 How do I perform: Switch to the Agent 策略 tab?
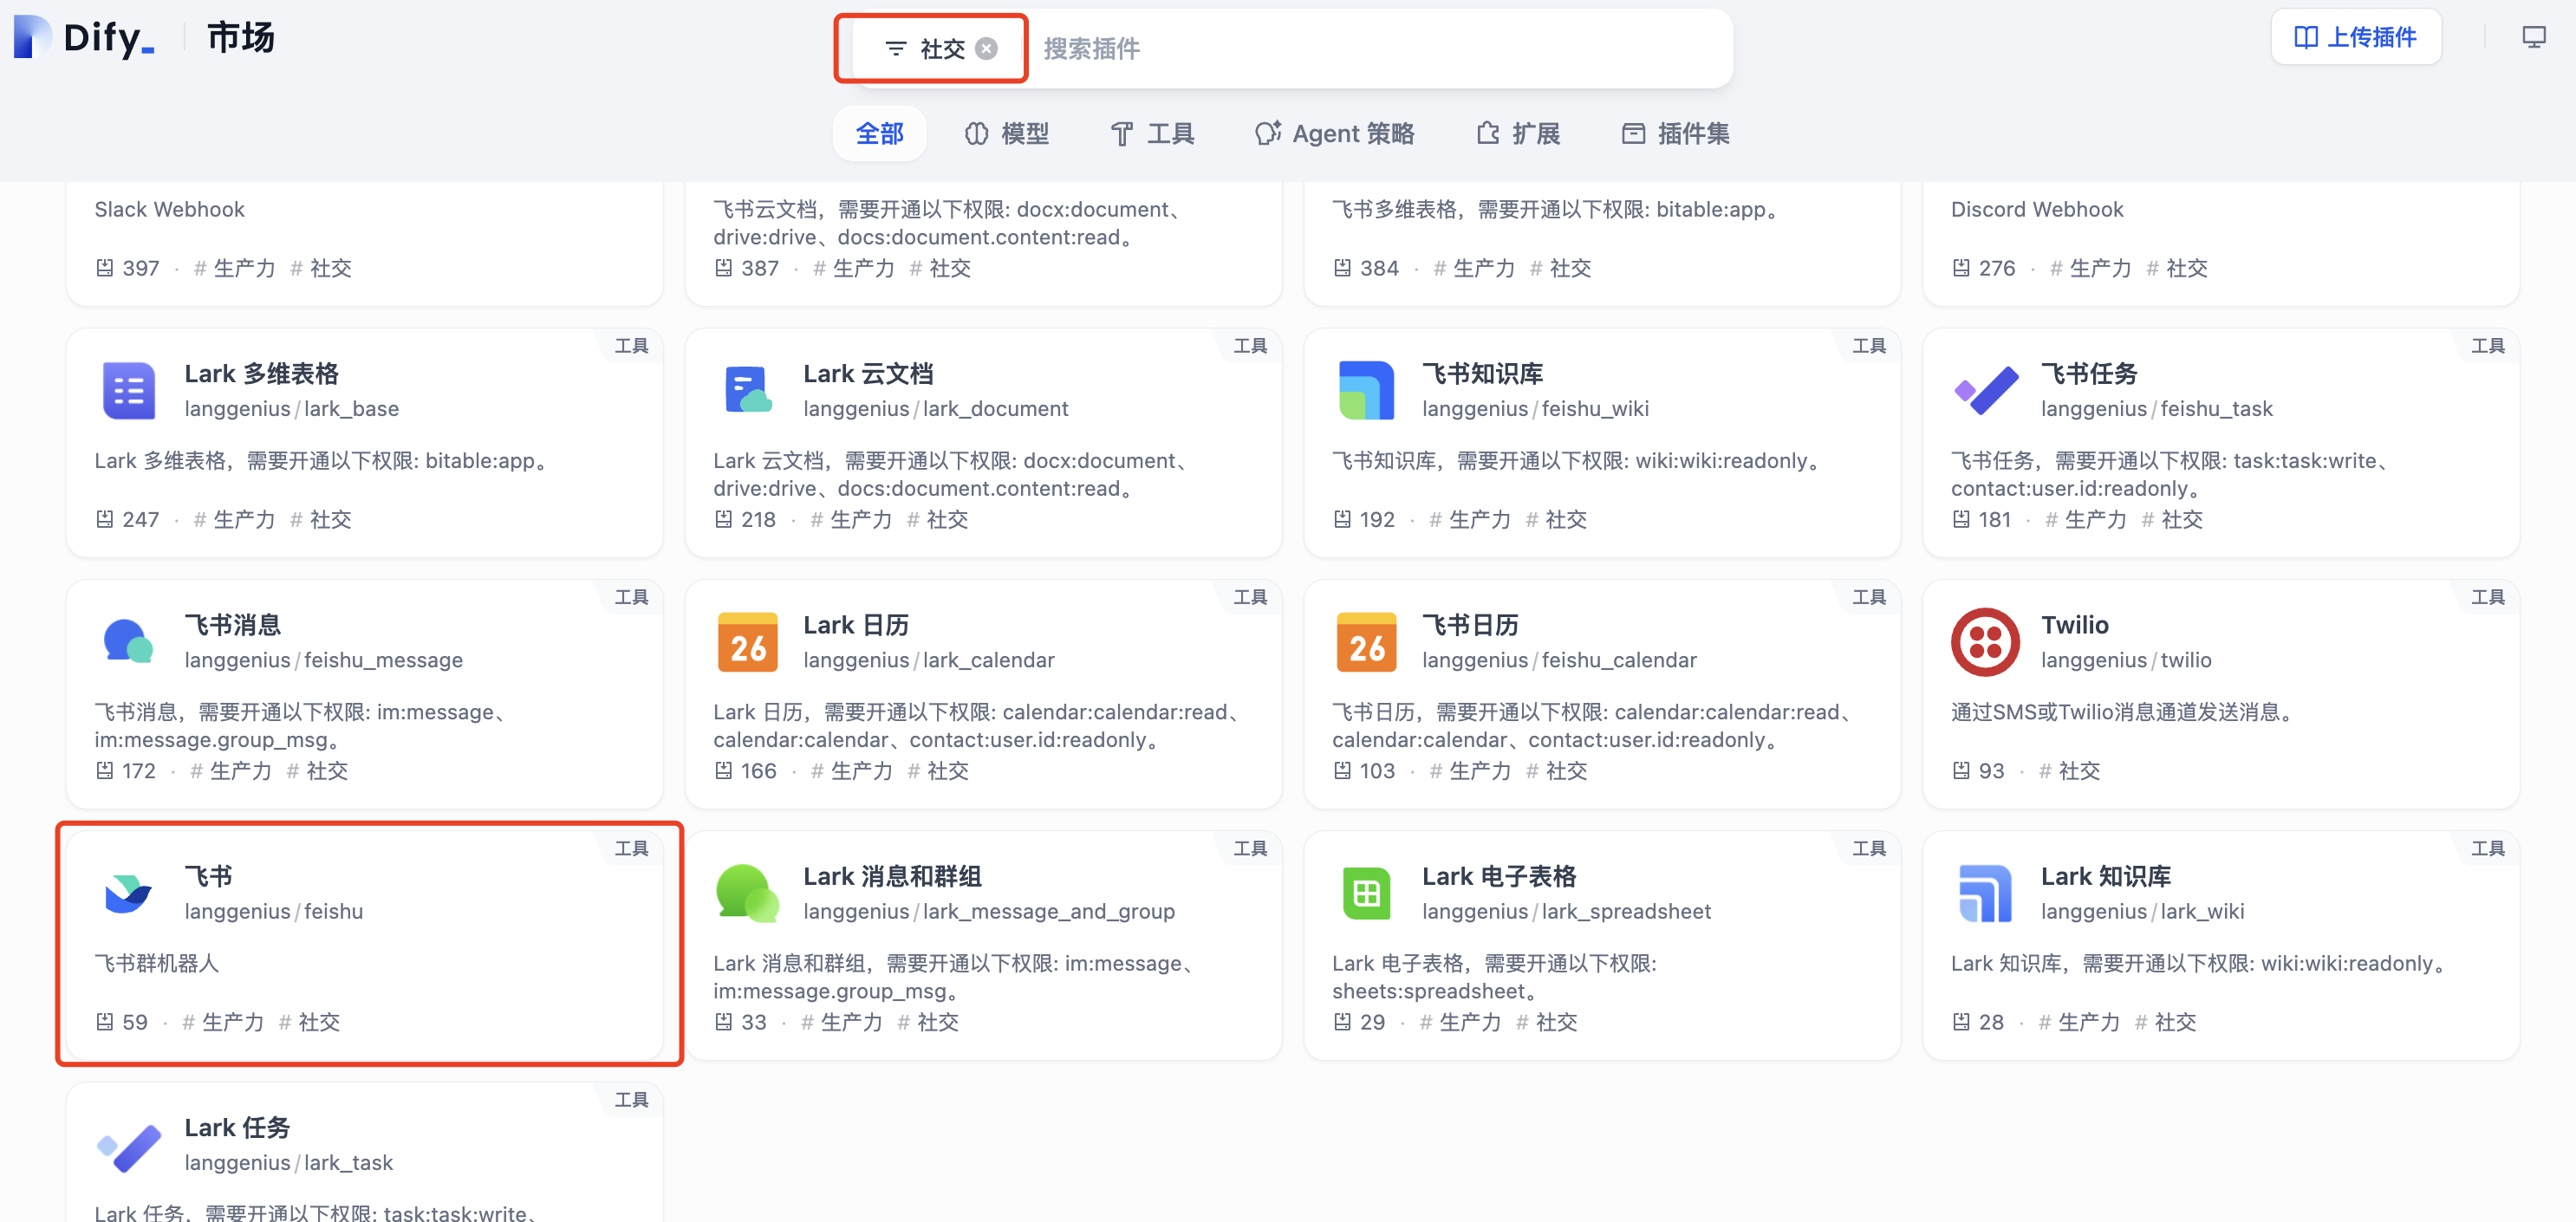click(x=1334, y=133)
